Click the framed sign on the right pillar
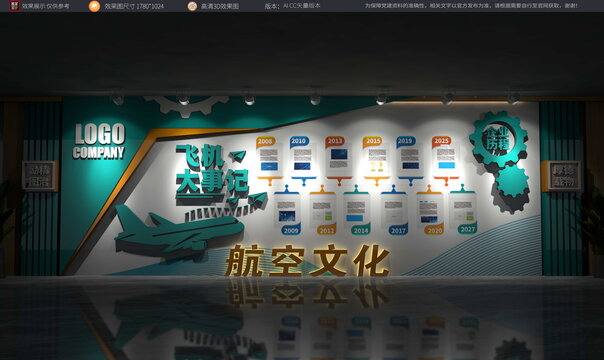Screen dimensions: 604x360 [x=563, y=176]
